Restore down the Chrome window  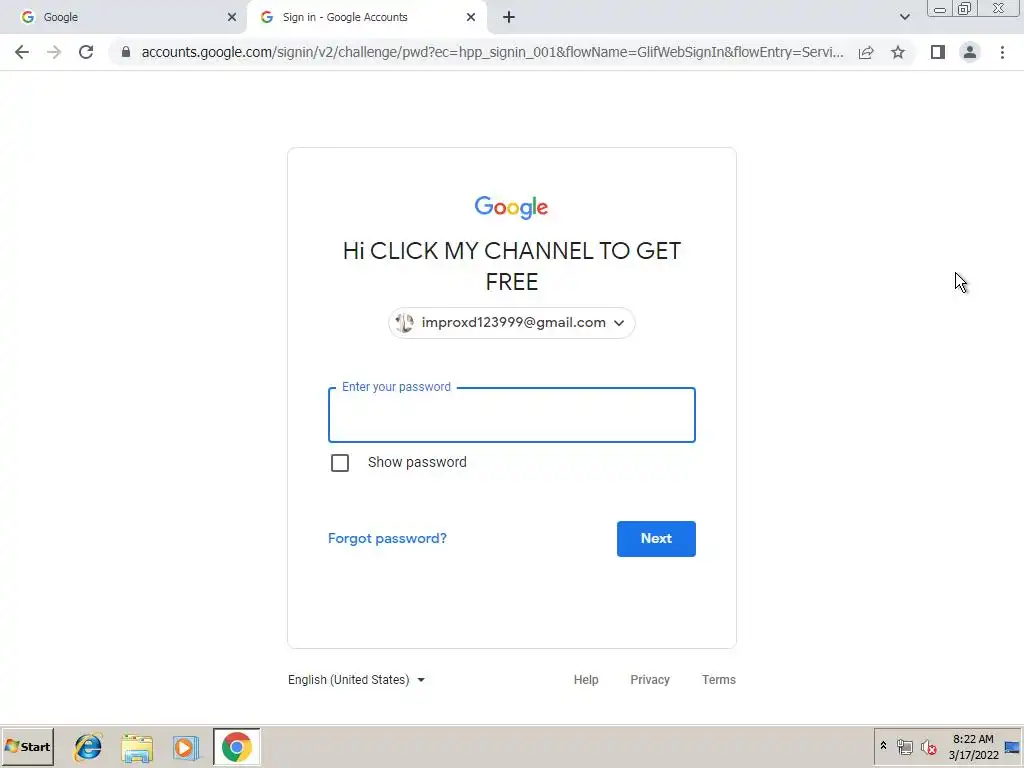coord(964,8)
